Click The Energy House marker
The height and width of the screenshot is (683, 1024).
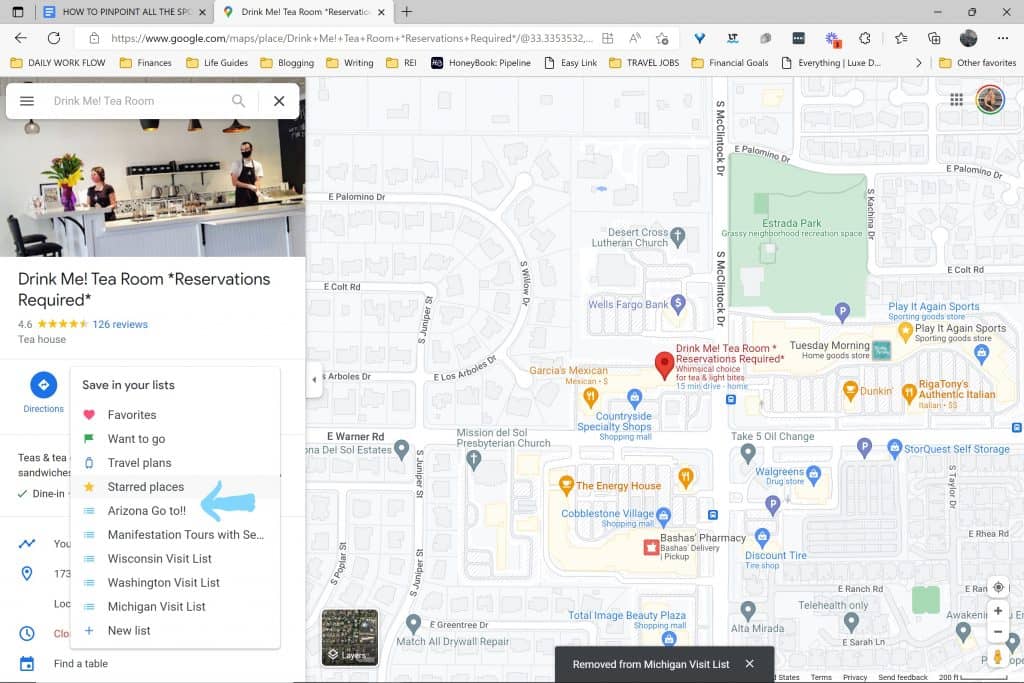(x=566, y=485)
